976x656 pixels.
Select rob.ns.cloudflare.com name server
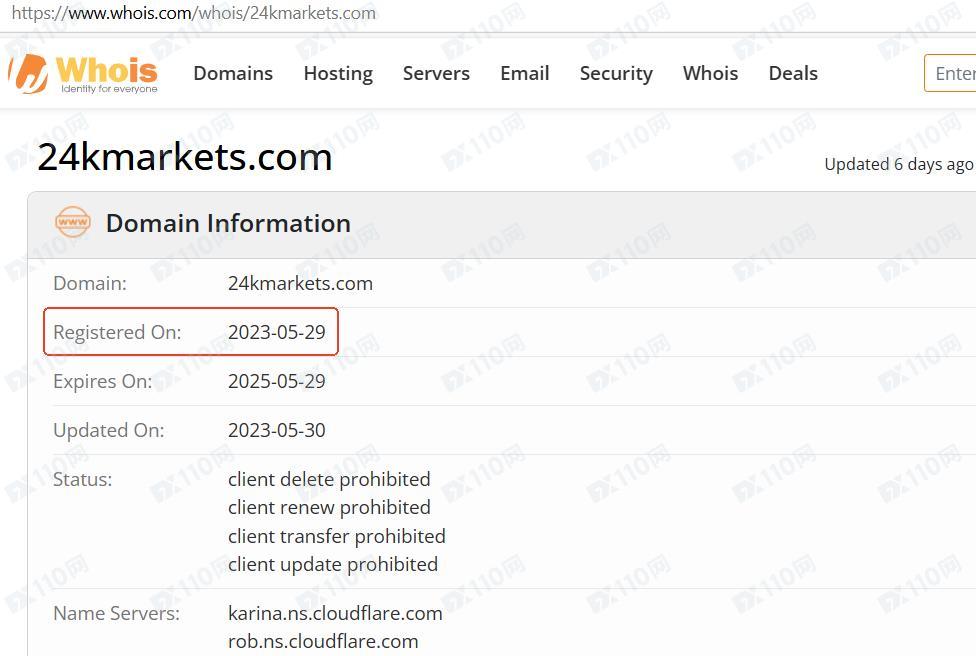point(323,641)
